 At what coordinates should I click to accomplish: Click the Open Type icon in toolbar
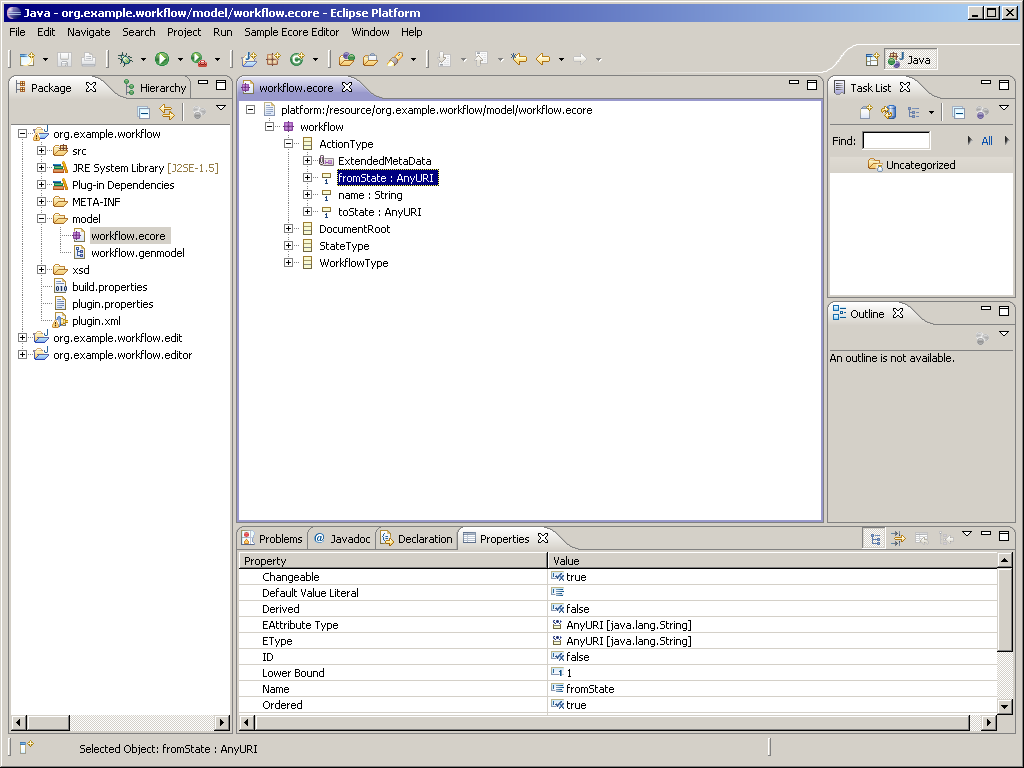click(346, 60)
